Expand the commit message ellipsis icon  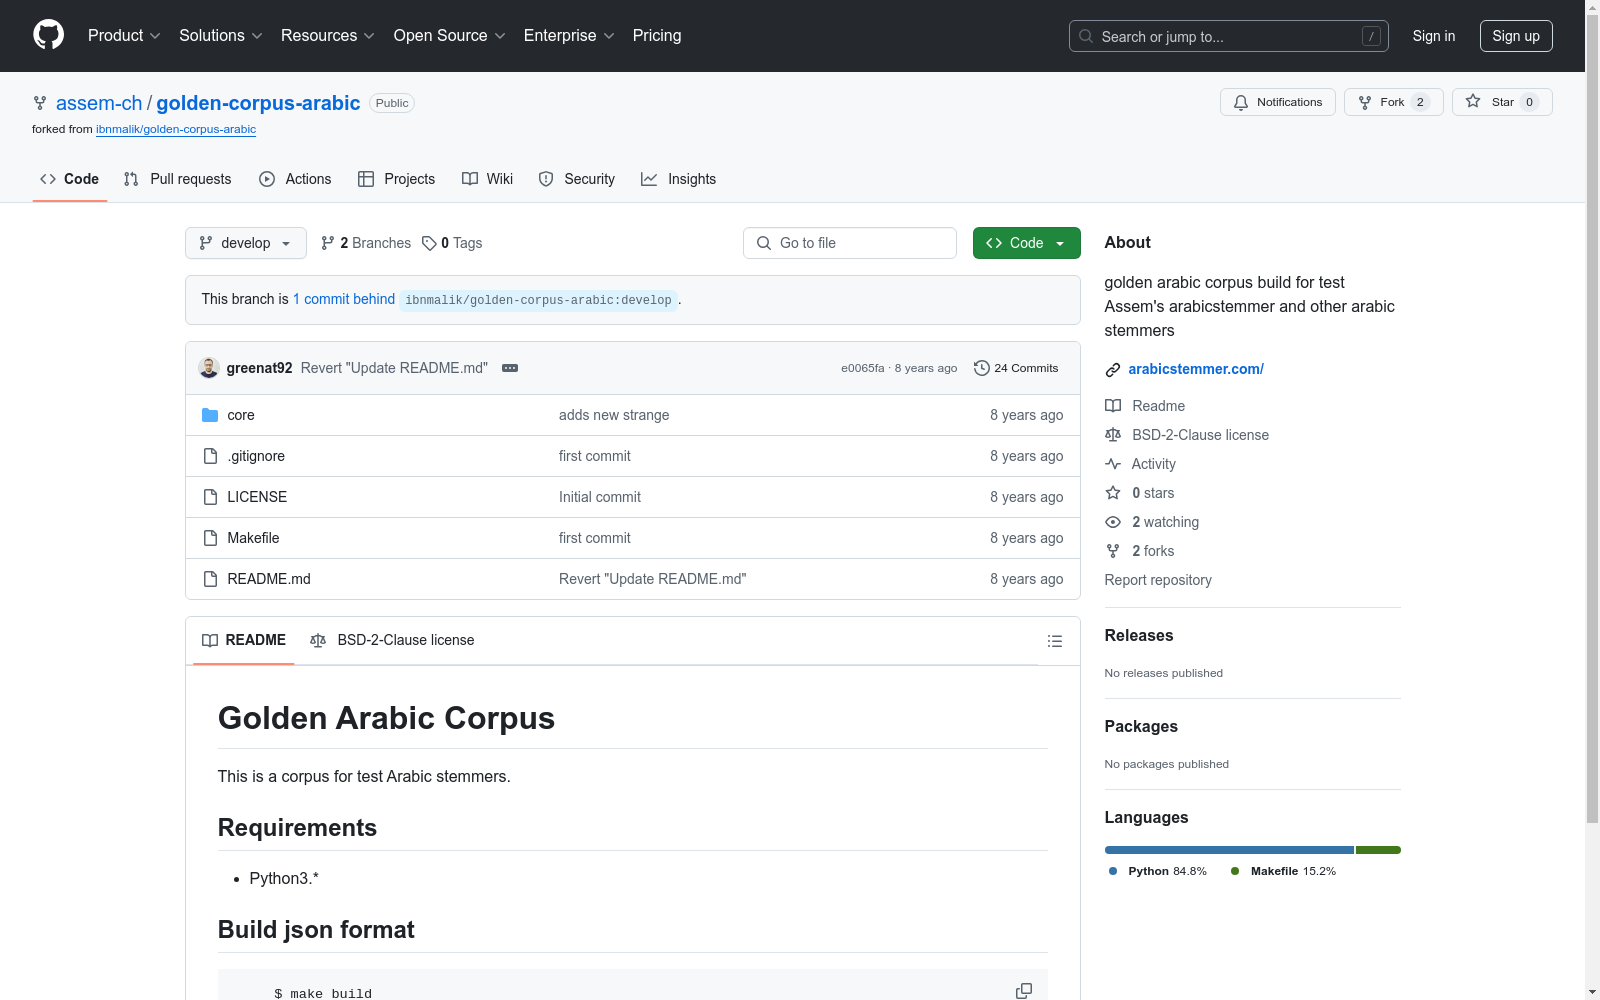coord(510,368)
